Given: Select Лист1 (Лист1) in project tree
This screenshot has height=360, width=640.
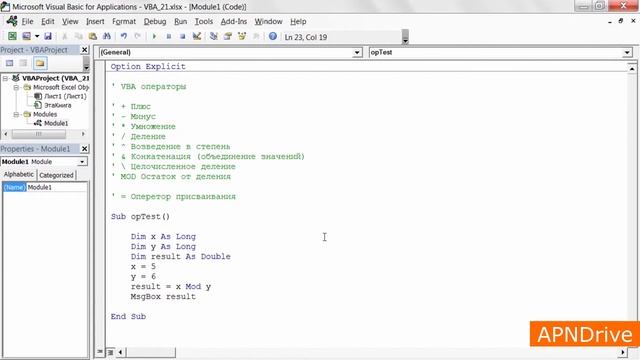Looking at the screenshot, I should coord(65,96).
